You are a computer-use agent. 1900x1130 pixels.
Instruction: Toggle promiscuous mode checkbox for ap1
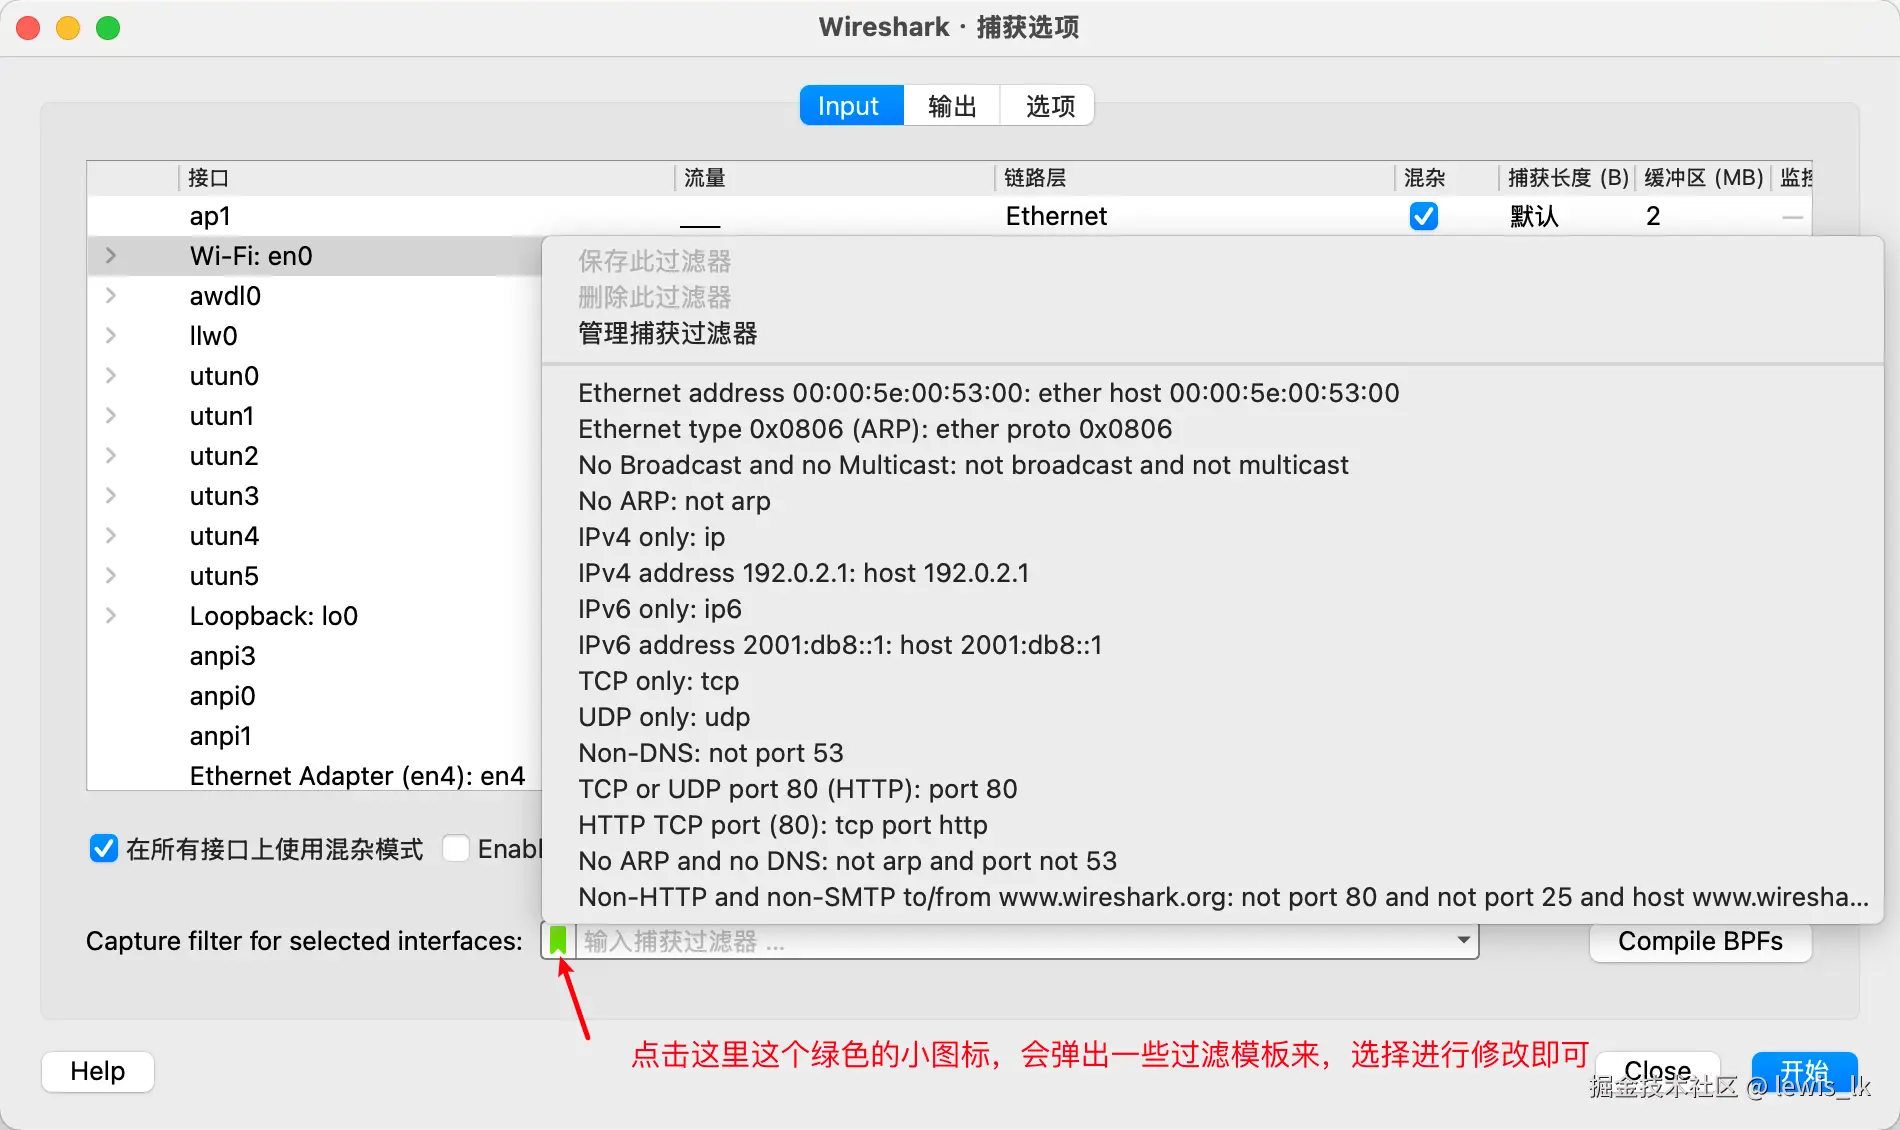(x=1423, y=216)
